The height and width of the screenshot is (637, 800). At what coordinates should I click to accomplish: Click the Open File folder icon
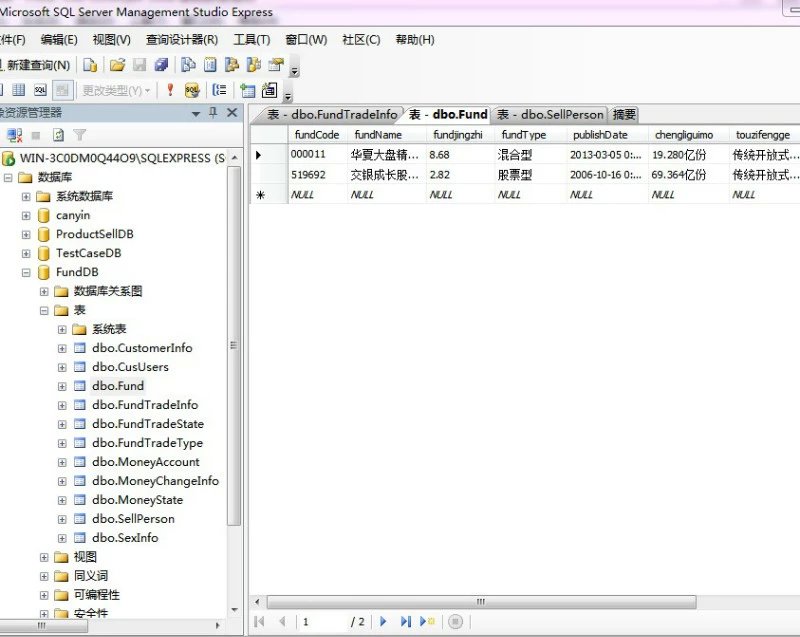(x=117, y=65)
